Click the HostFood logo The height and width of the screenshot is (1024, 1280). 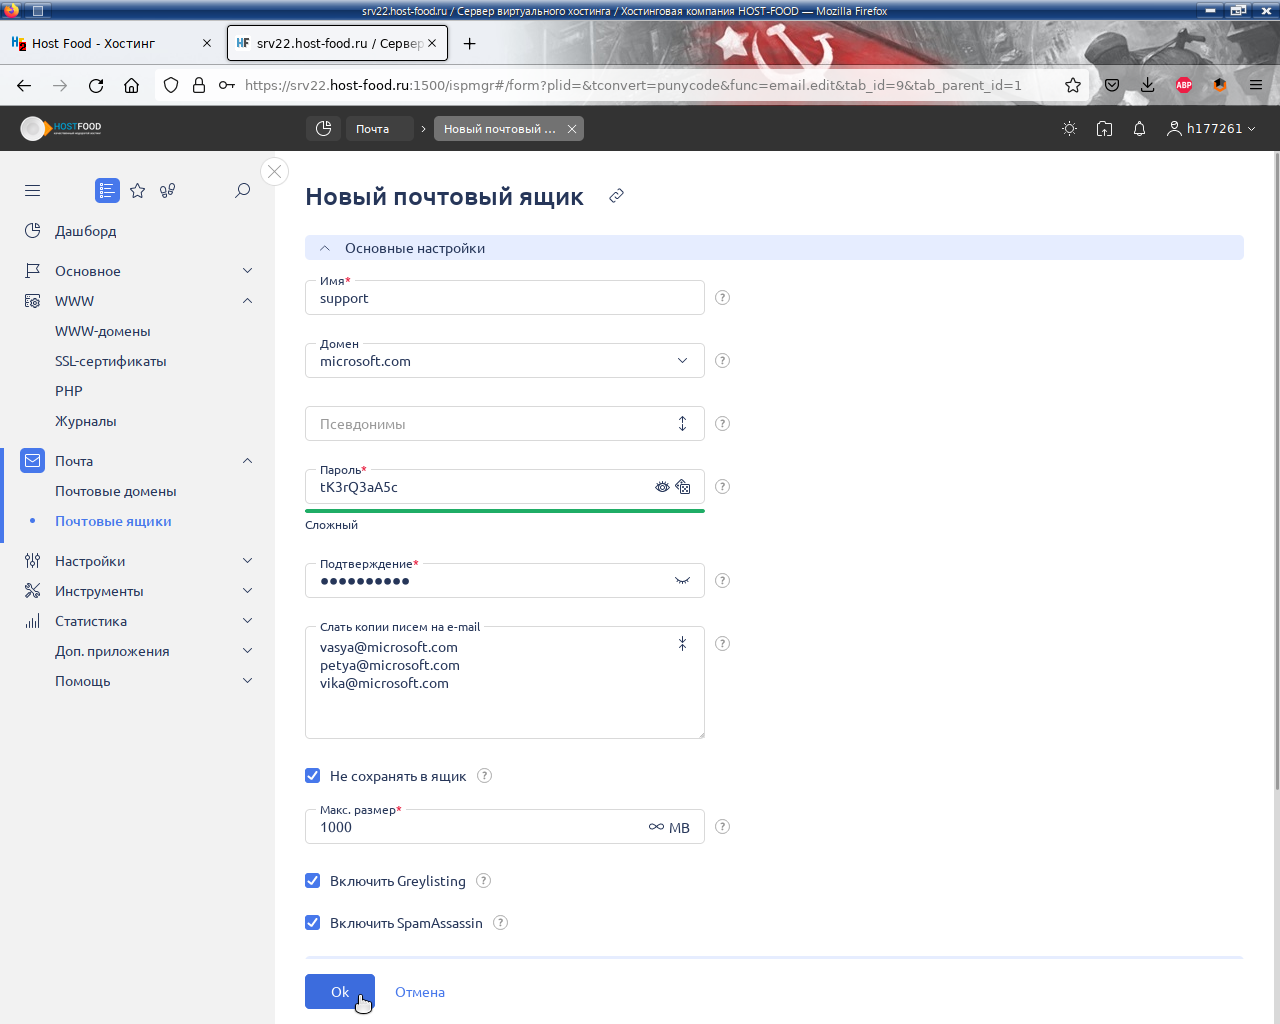click(x=61, y=128)
